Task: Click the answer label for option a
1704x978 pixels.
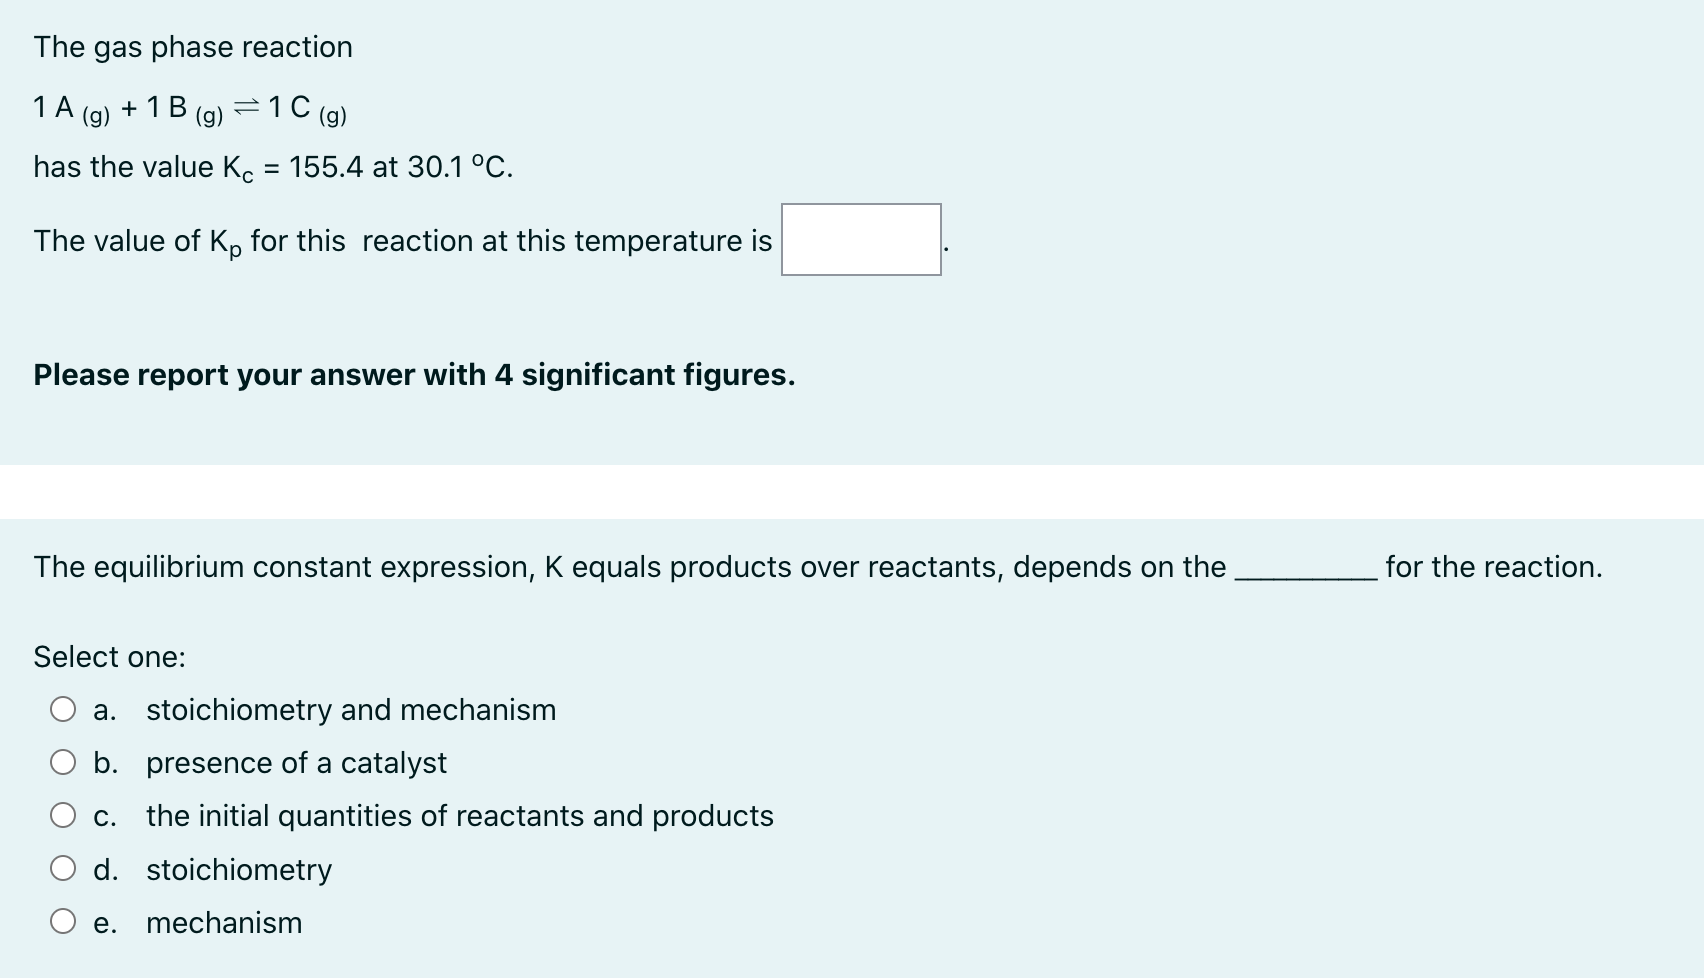Action: (350, 710)
